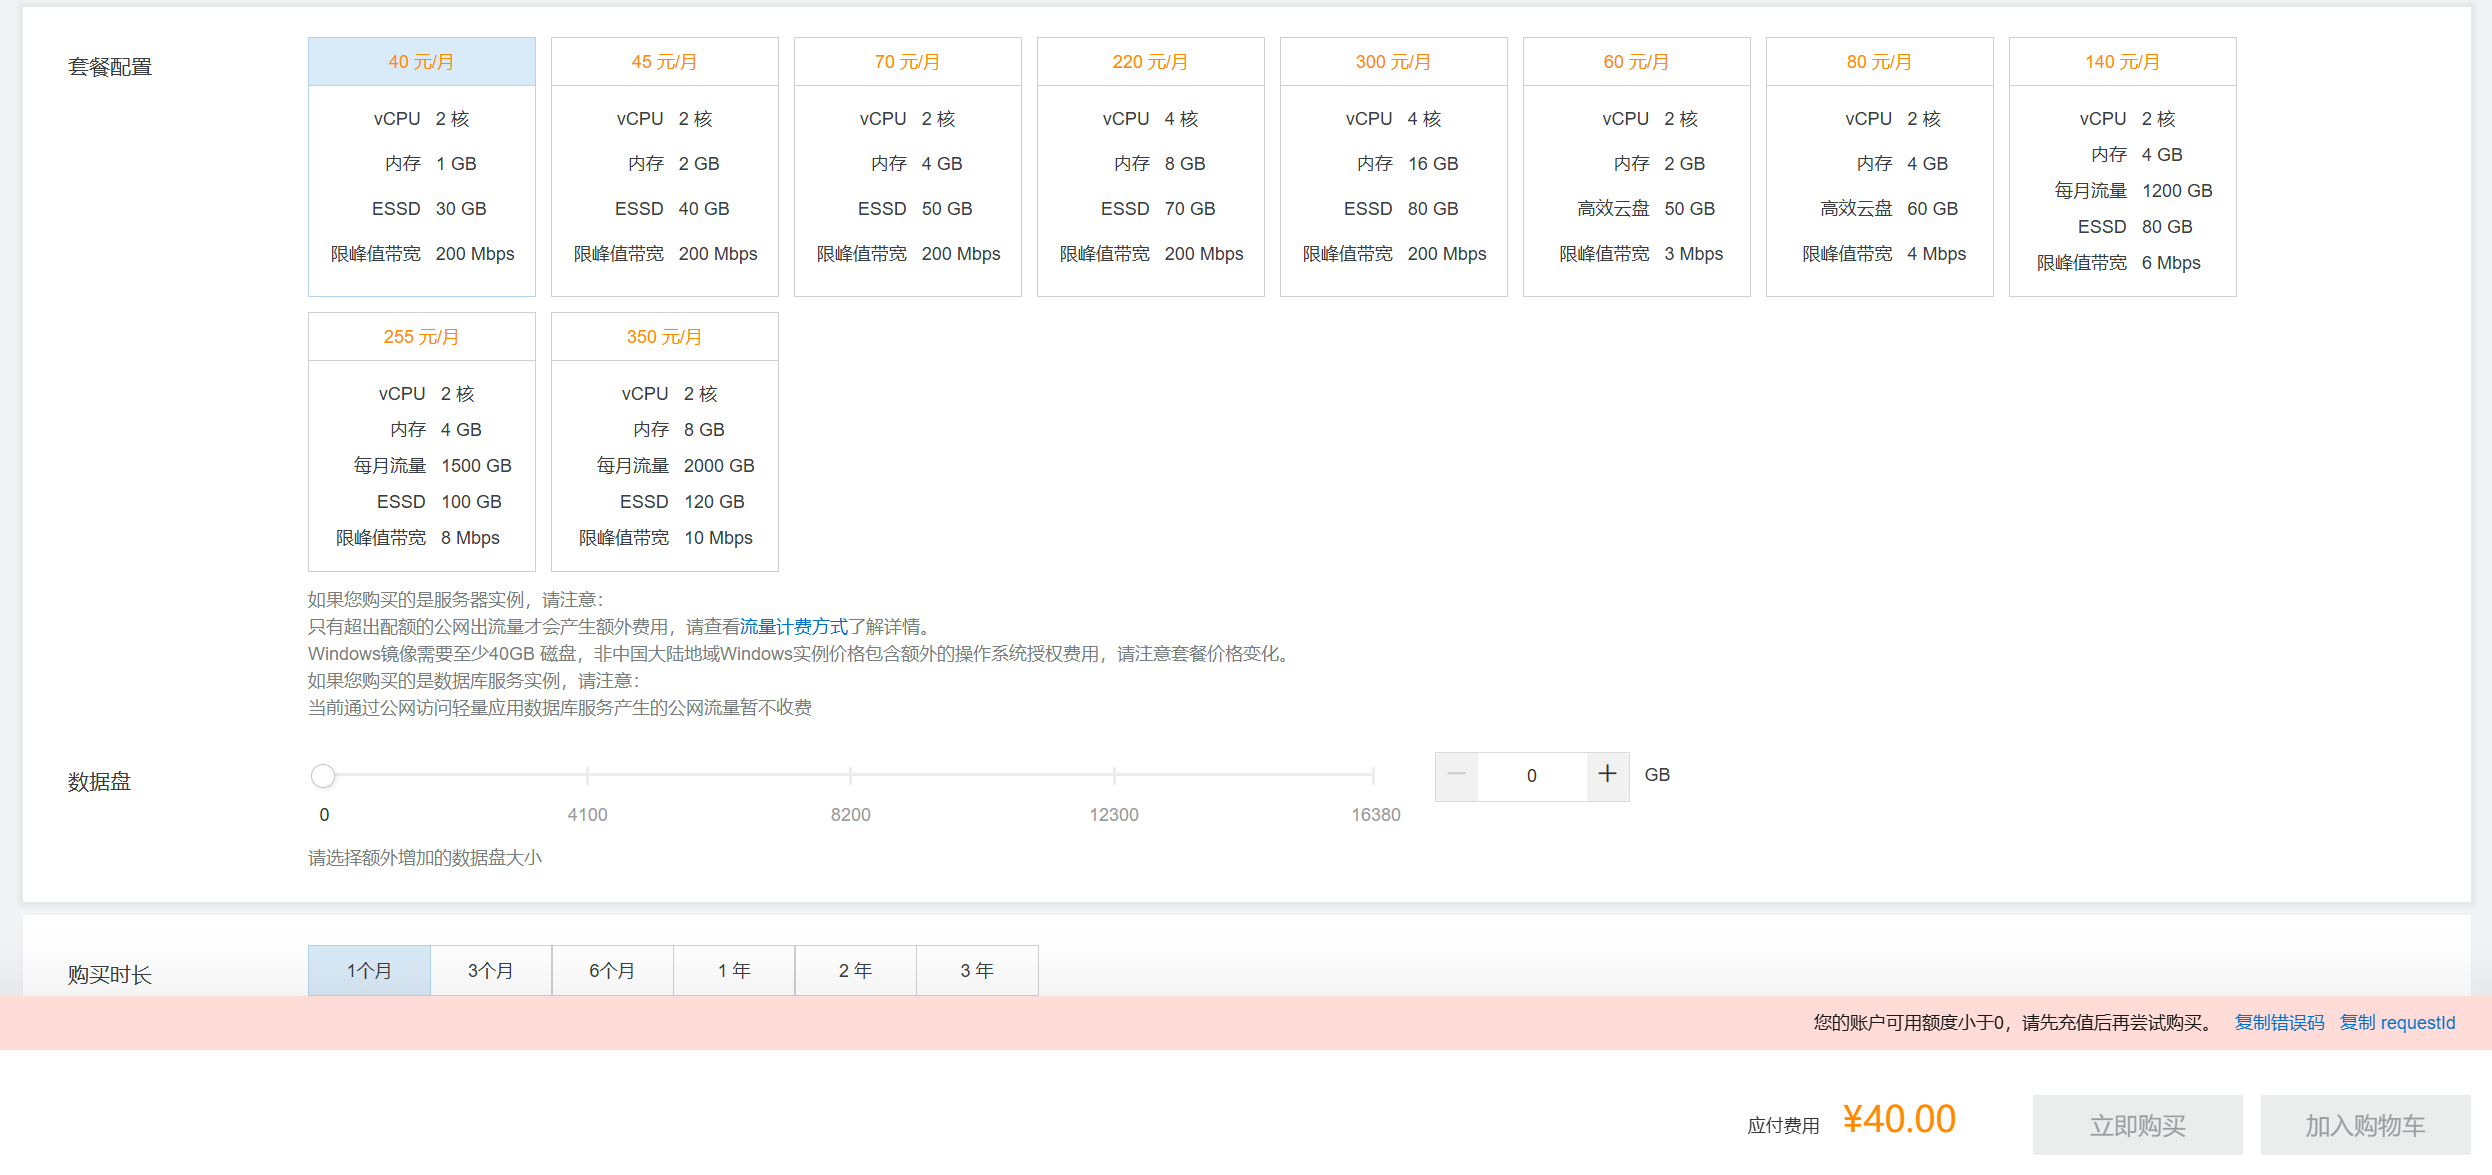Click the account balance error message text
The width and height of the screenshot is (2492, 1175).
(x=2015, y=1023)
